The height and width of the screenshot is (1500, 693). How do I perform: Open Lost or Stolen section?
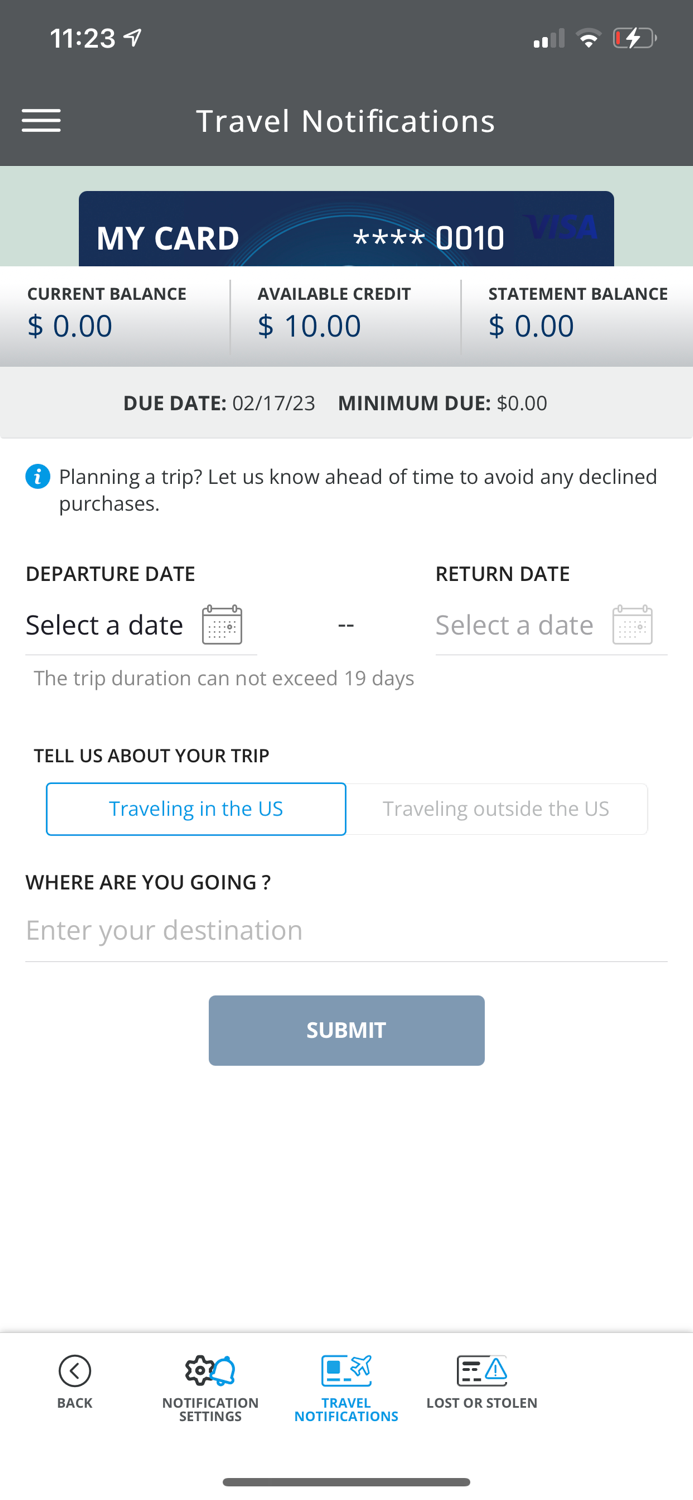pos(482,1381)
